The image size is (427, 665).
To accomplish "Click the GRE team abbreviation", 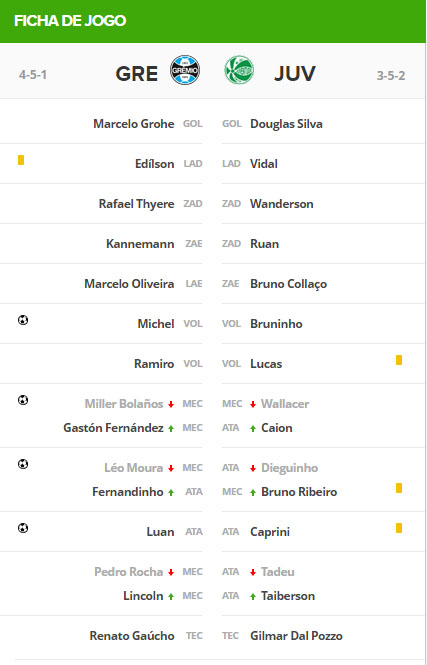I will click(137, 74).
